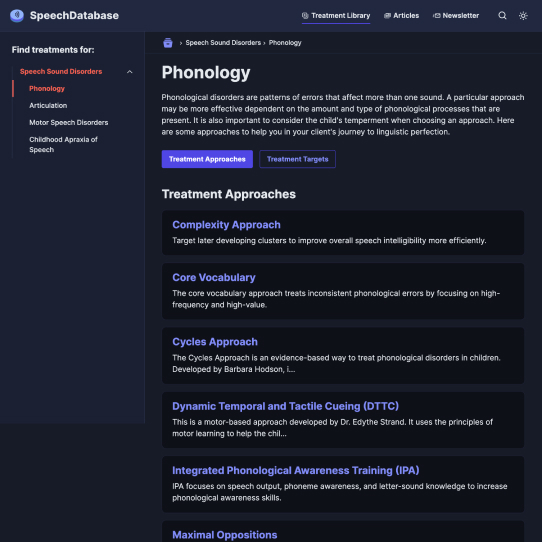Click the phonological disorders intro paragraph
Viewport: 542px width, 542px height.
click(x=343, y=114)
